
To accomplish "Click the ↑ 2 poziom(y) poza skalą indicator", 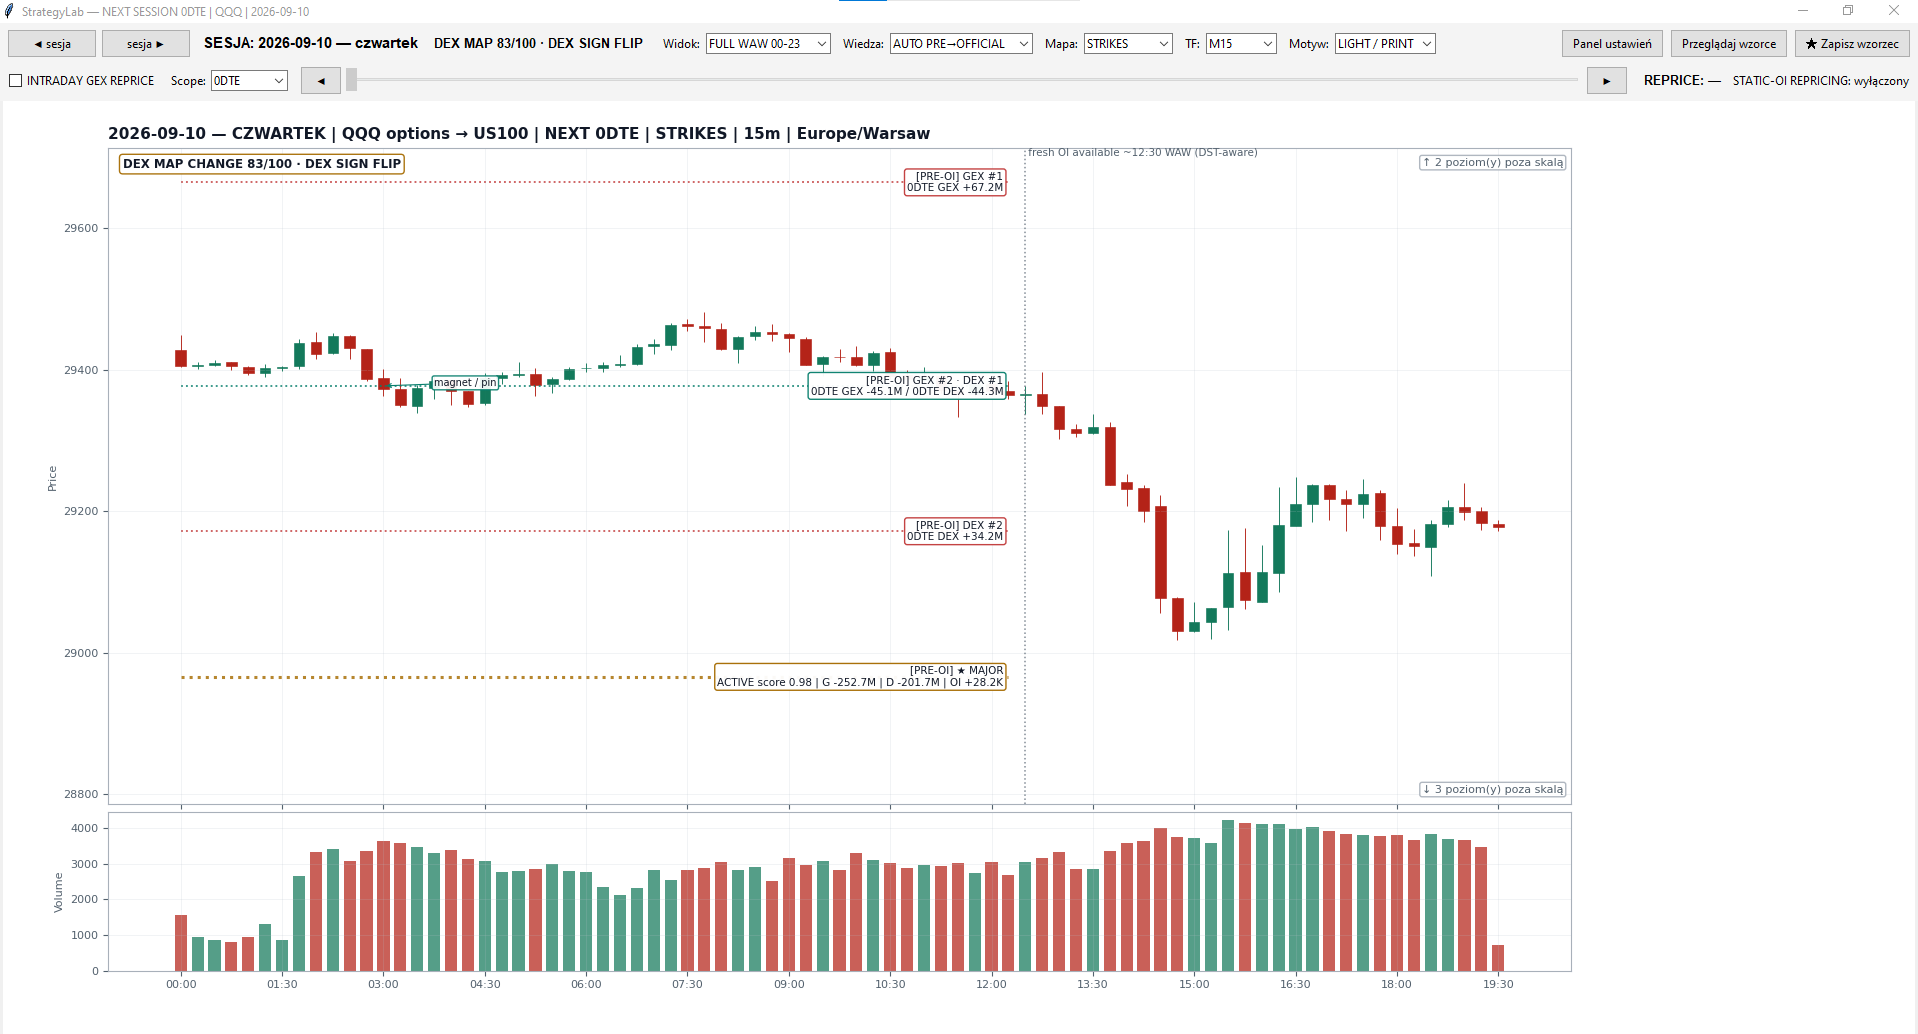I will (1493, 162).
